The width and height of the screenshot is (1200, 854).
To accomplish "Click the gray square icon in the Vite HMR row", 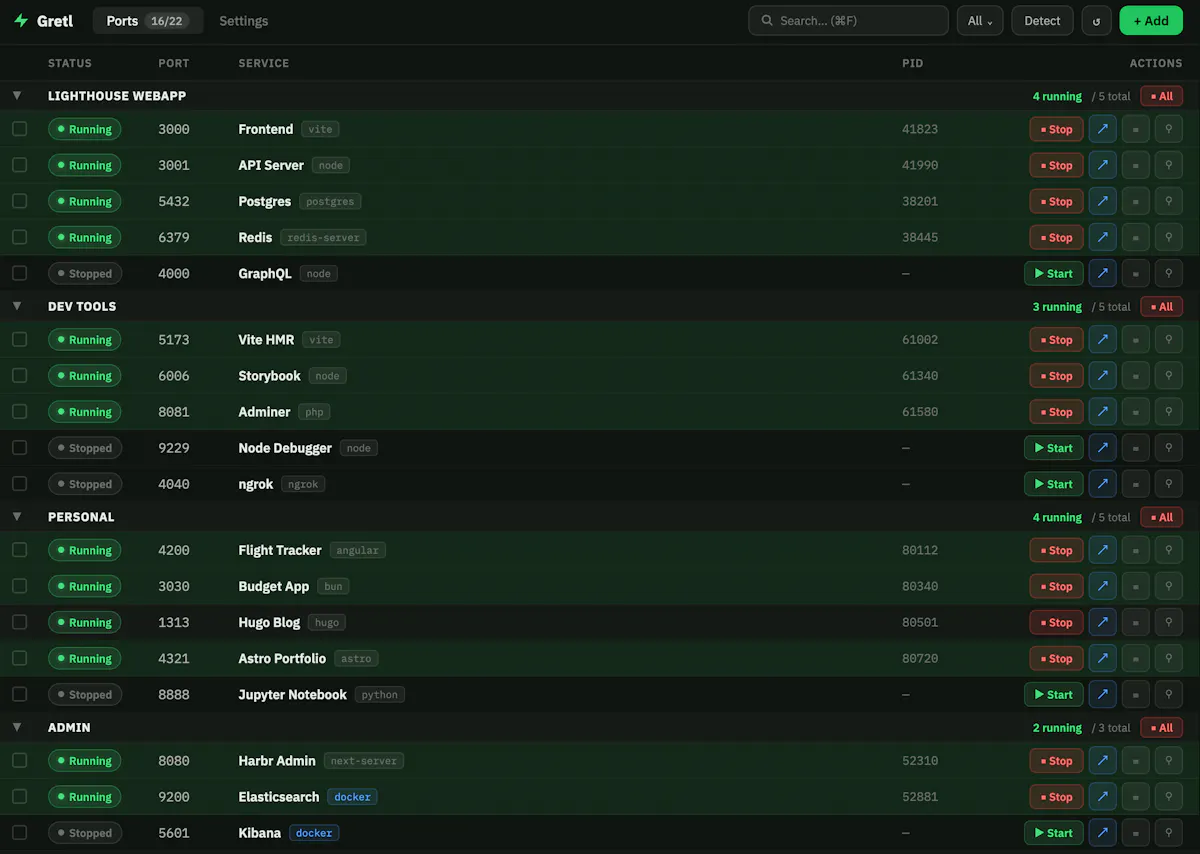I will (x=1135, y=340).
